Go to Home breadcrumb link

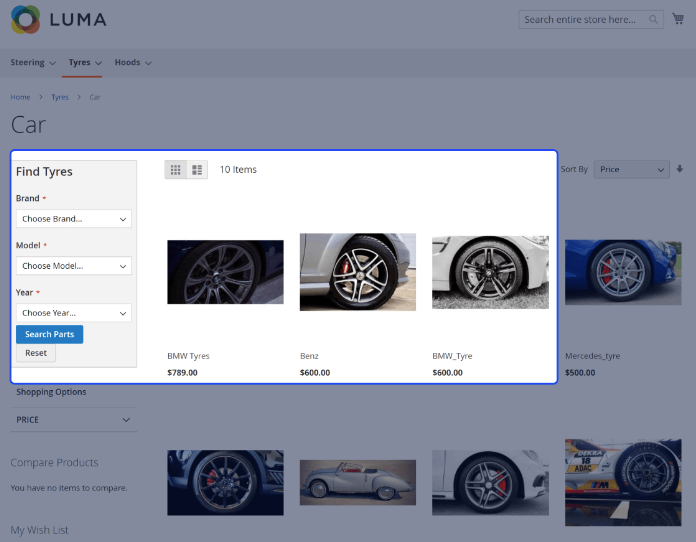[x=20, y=97]
